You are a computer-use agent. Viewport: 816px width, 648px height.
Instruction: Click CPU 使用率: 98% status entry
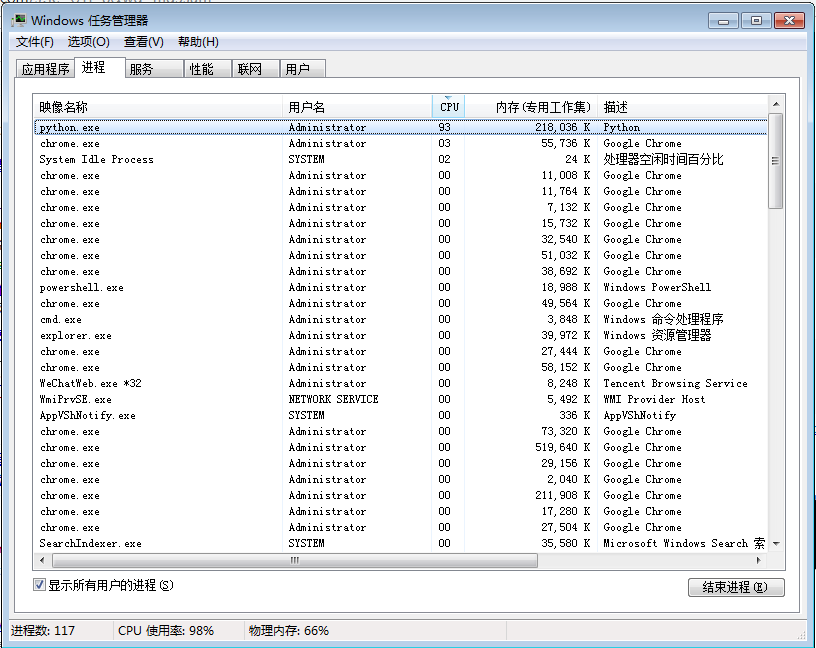pos(165,631)
